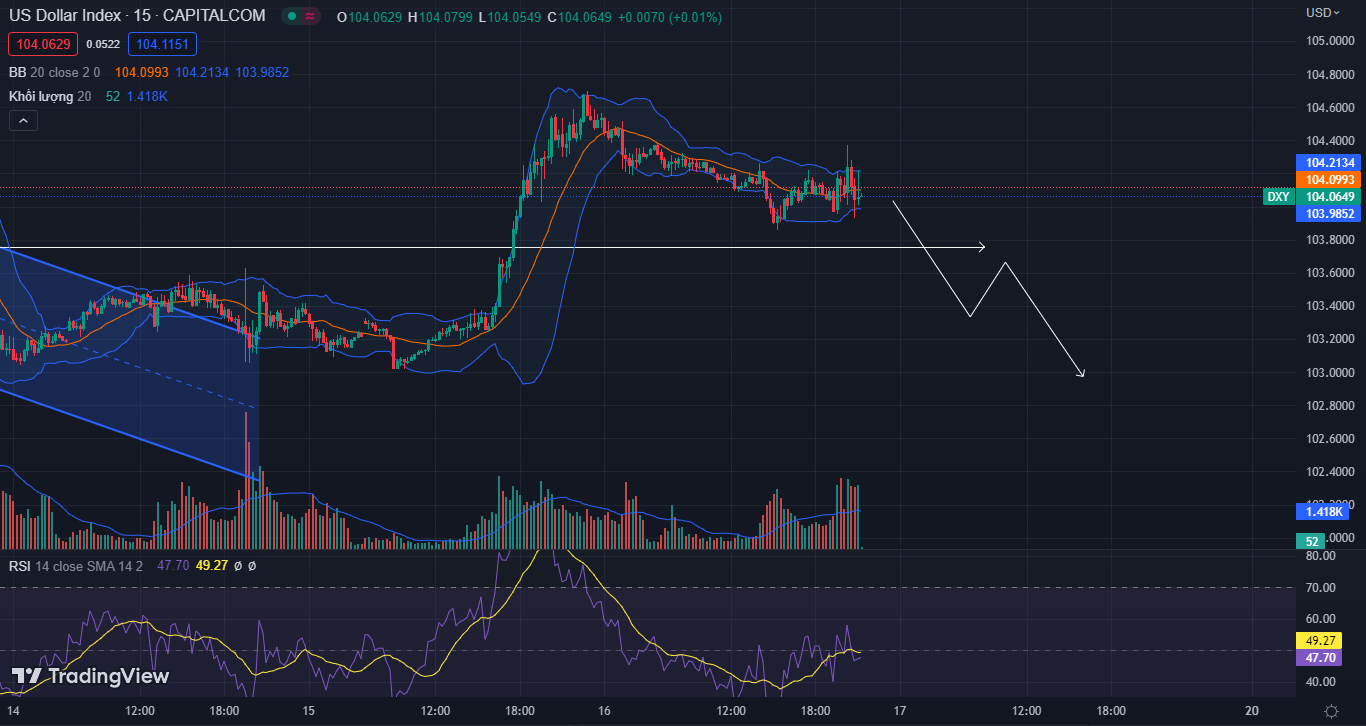The image size is (1366, 726).
Task: Open the USD currency dropdown
Action: (x=1320, y=12)
